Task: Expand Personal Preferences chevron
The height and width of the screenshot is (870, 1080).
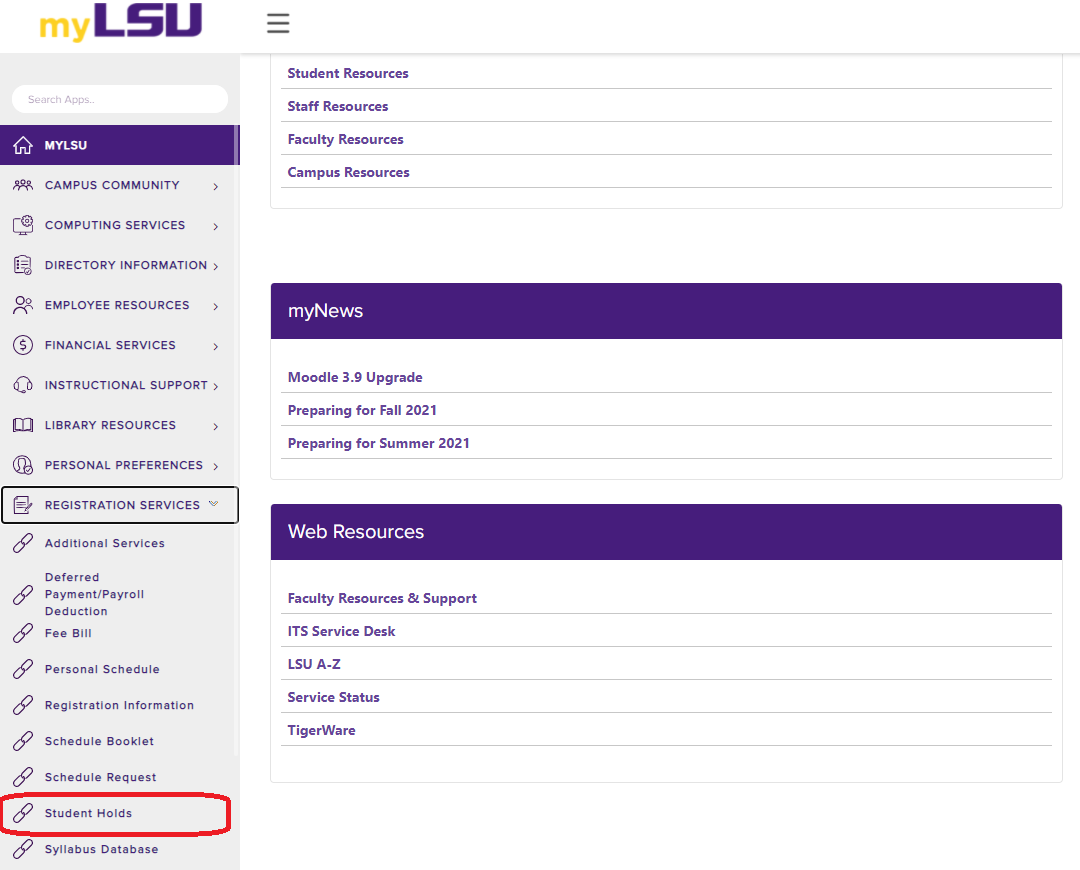Action: (x=216, y=466)
